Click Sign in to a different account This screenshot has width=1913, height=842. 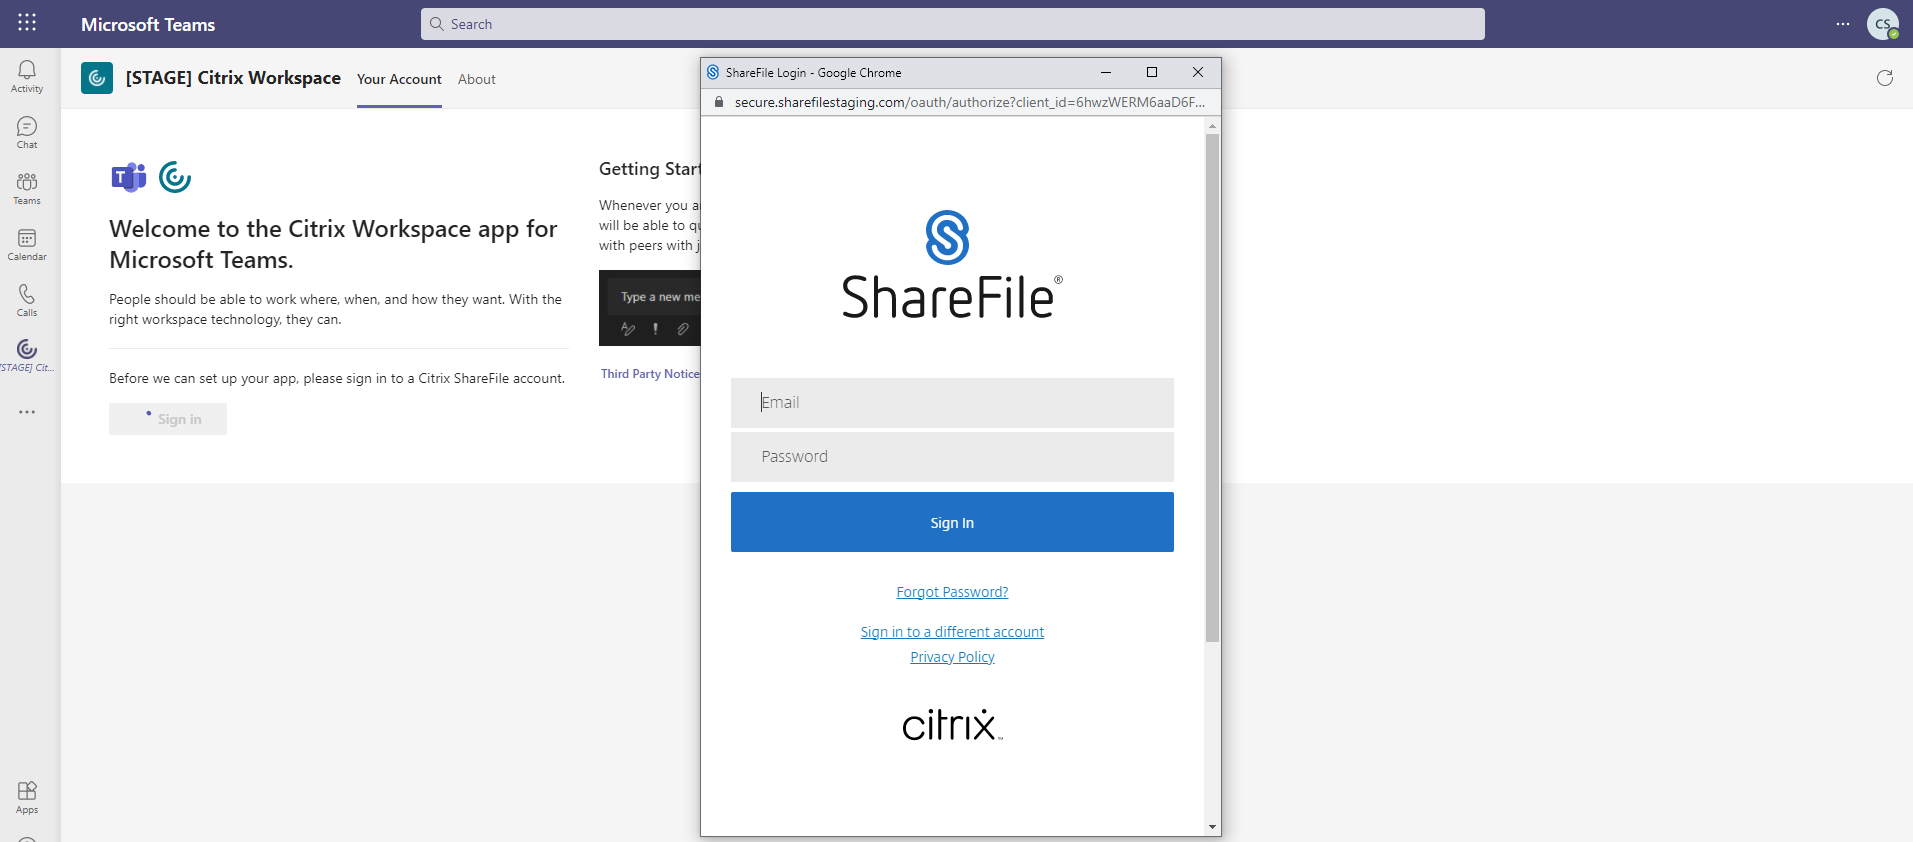(952, 632)
